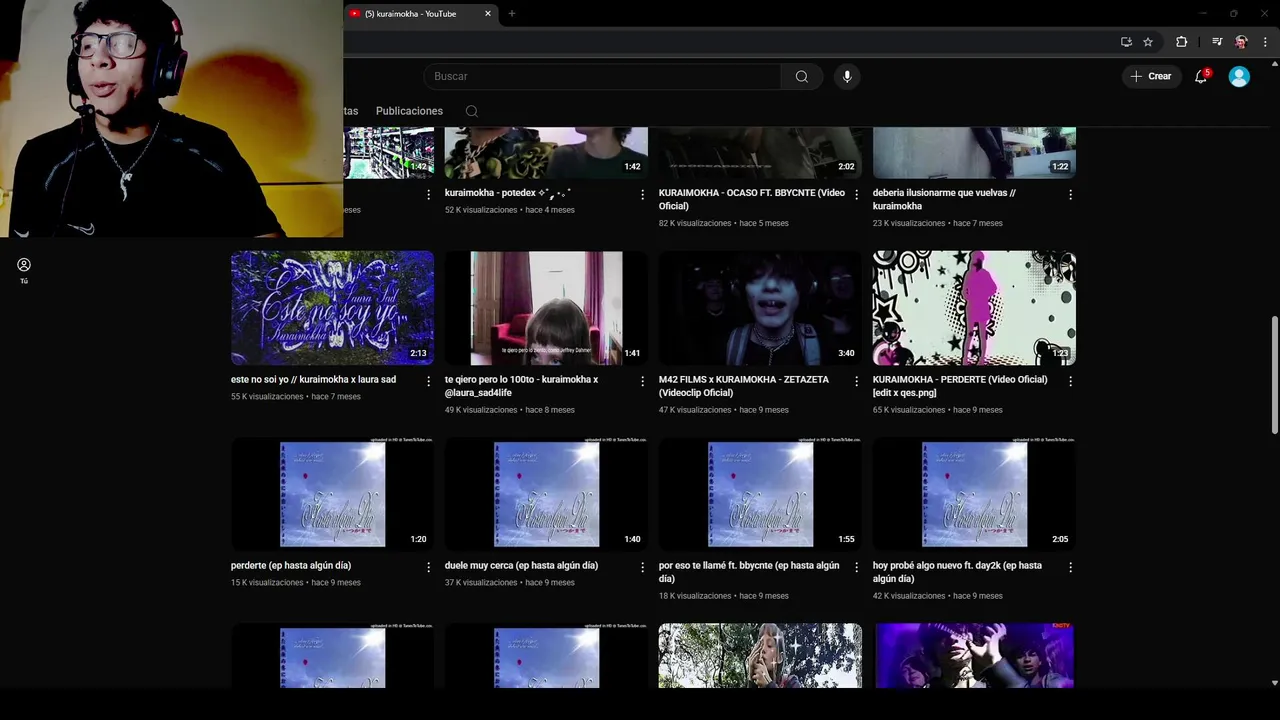Switch to the Publicaciones tab
Screen dimensions: 1280x720
tap(409, 111)
